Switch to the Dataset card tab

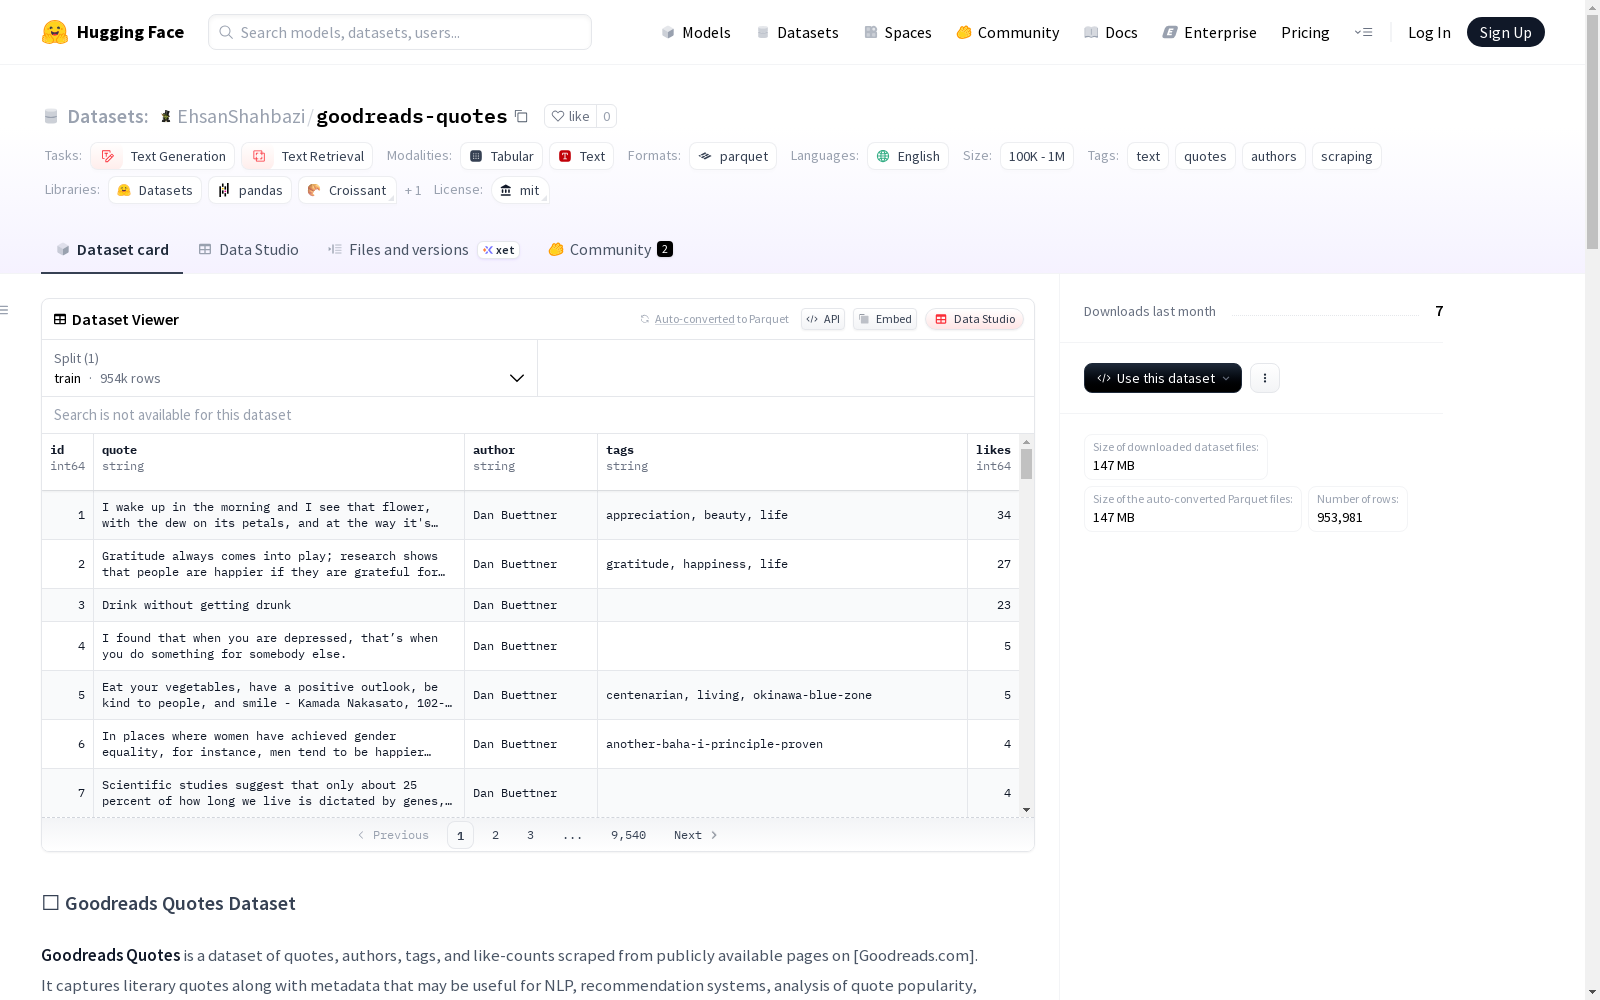click(x=112, y=250)
